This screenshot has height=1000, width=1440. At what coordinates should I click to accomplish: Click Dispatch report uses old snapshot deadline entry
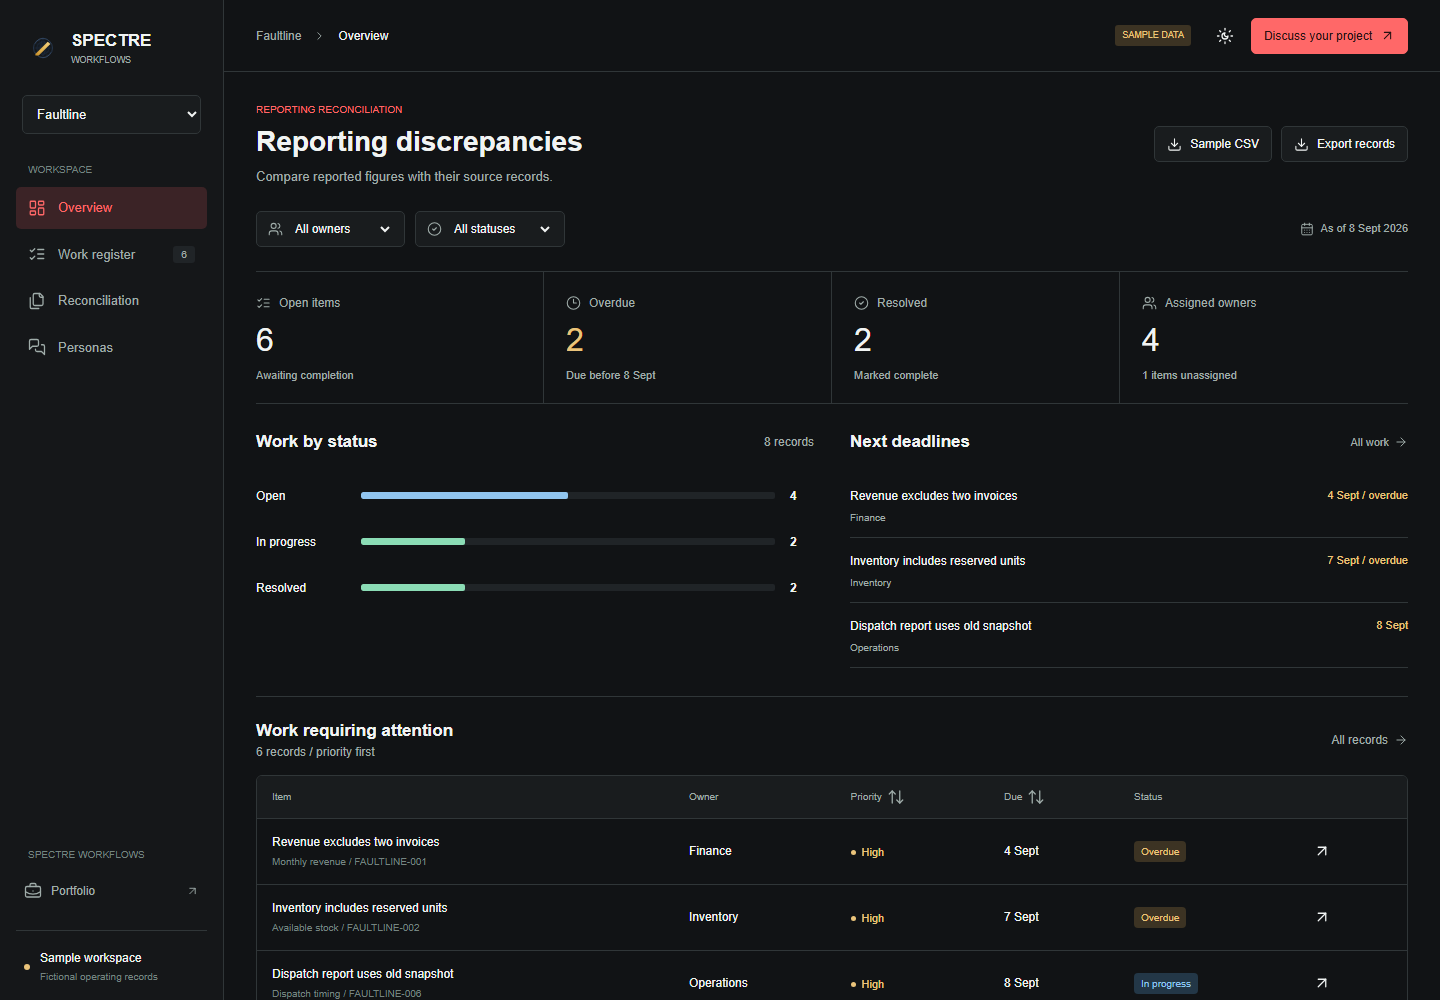point(1129,636)
